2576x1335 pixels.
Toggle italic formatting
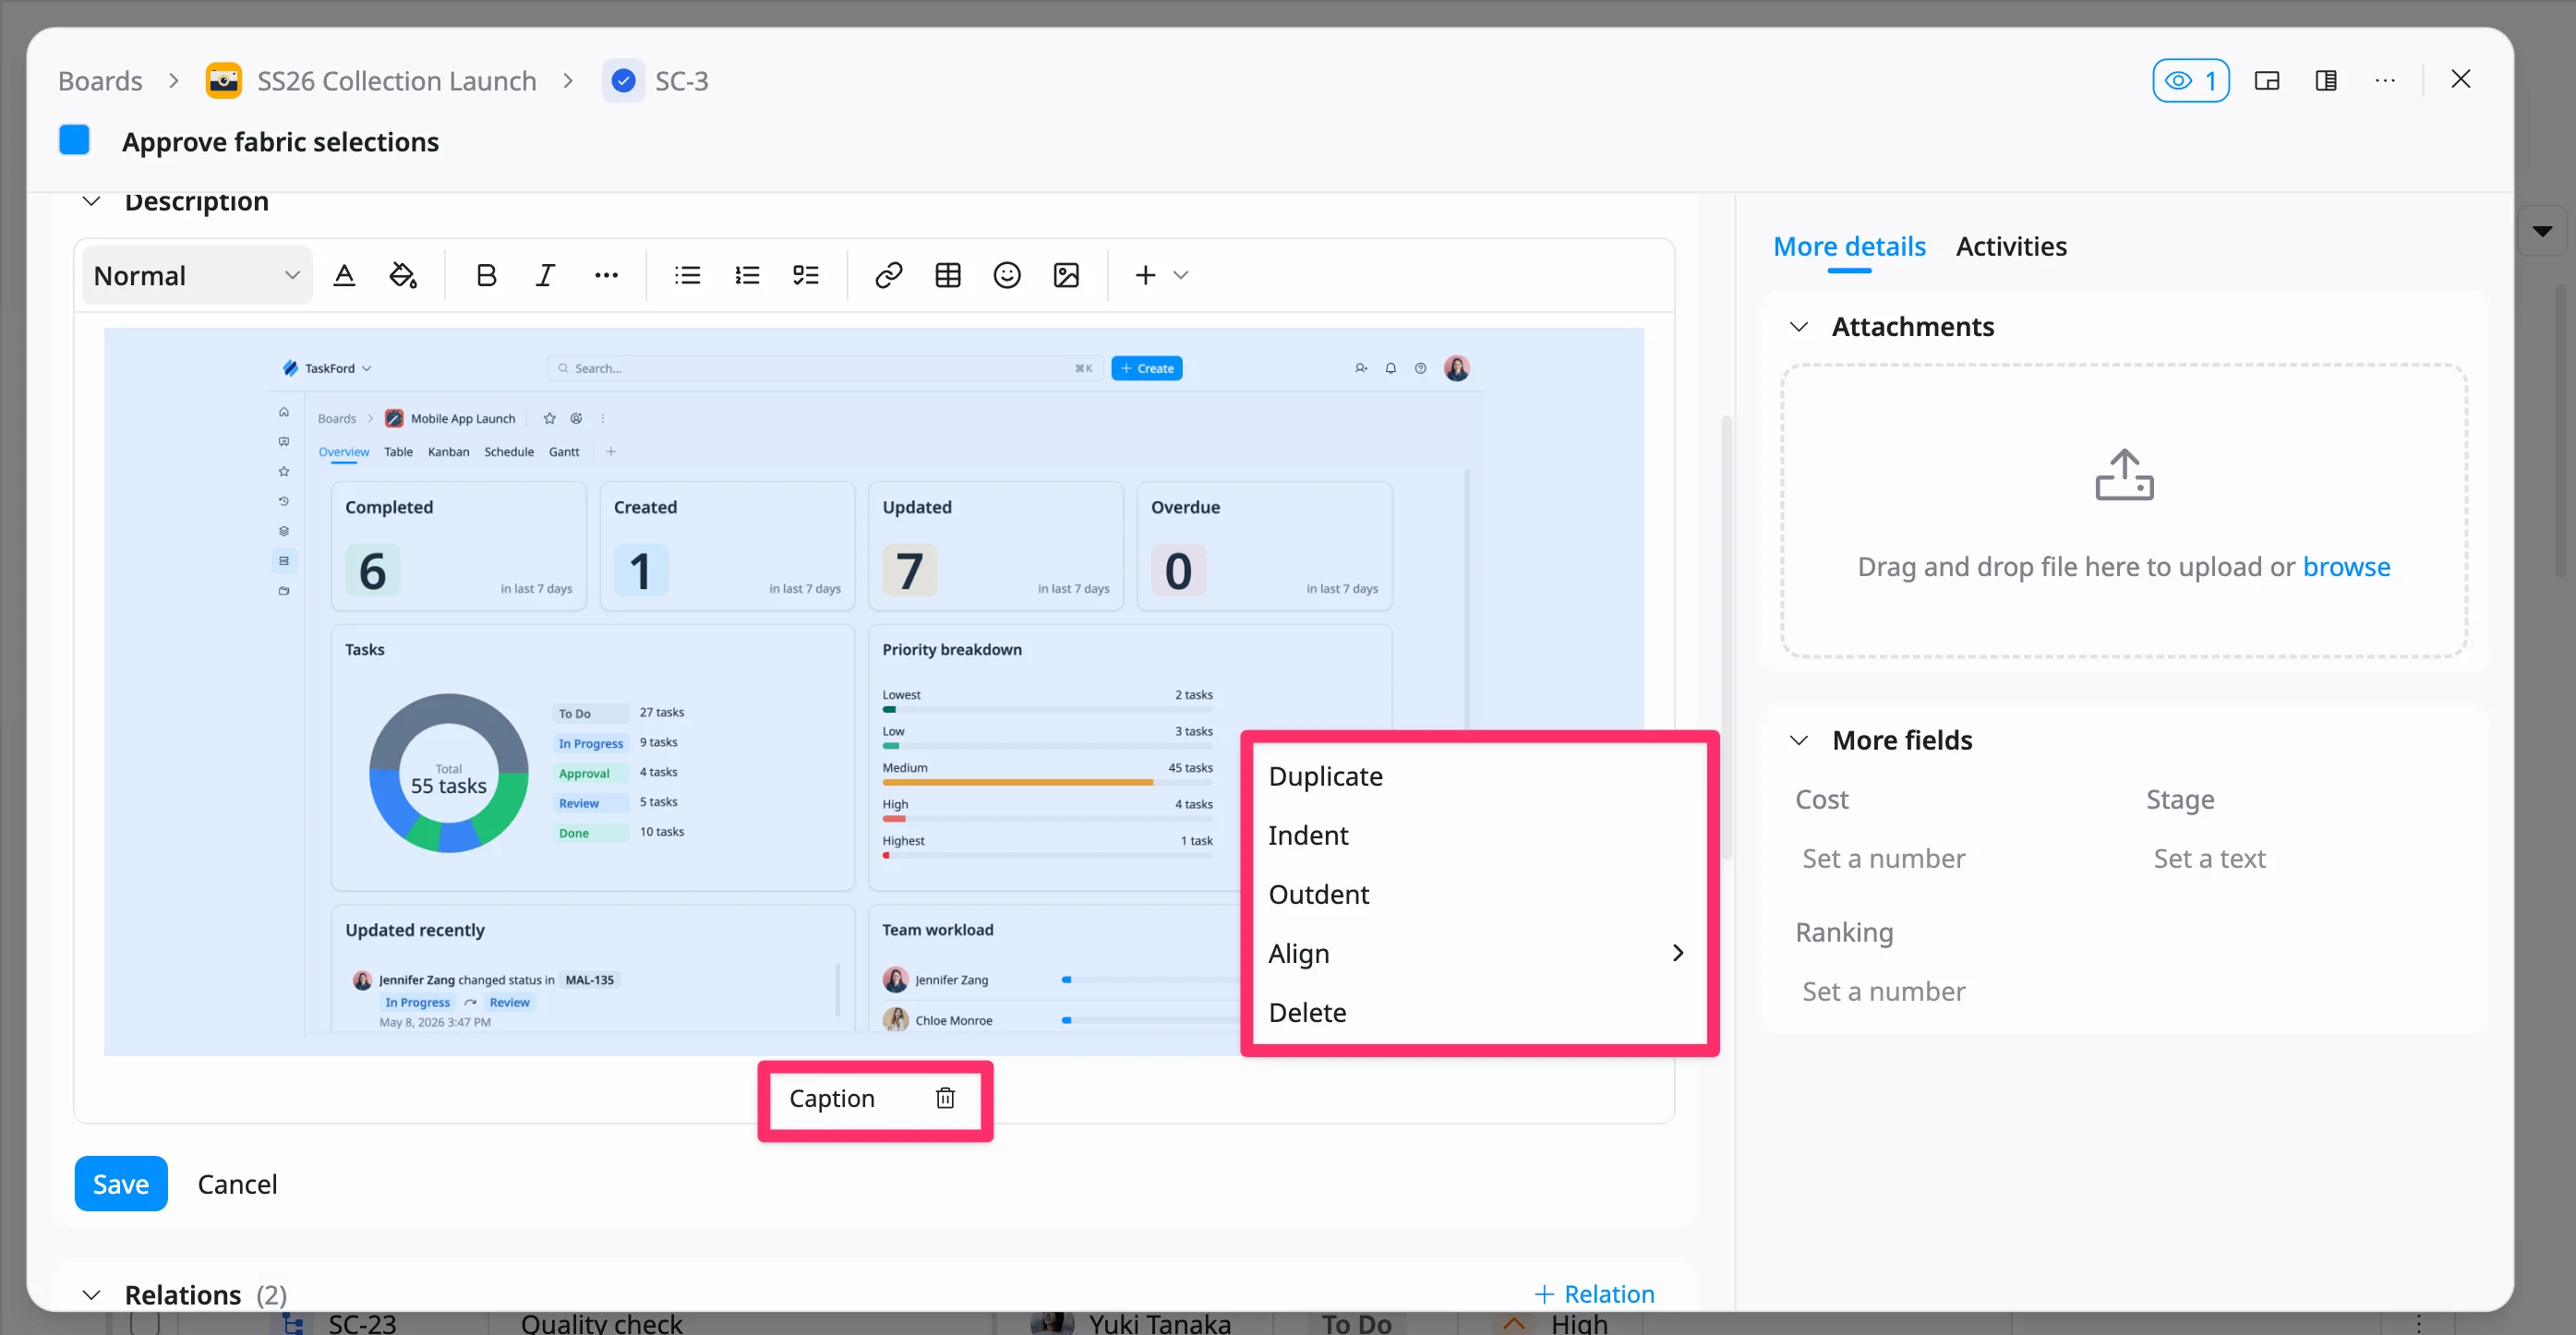coord(545,275)
